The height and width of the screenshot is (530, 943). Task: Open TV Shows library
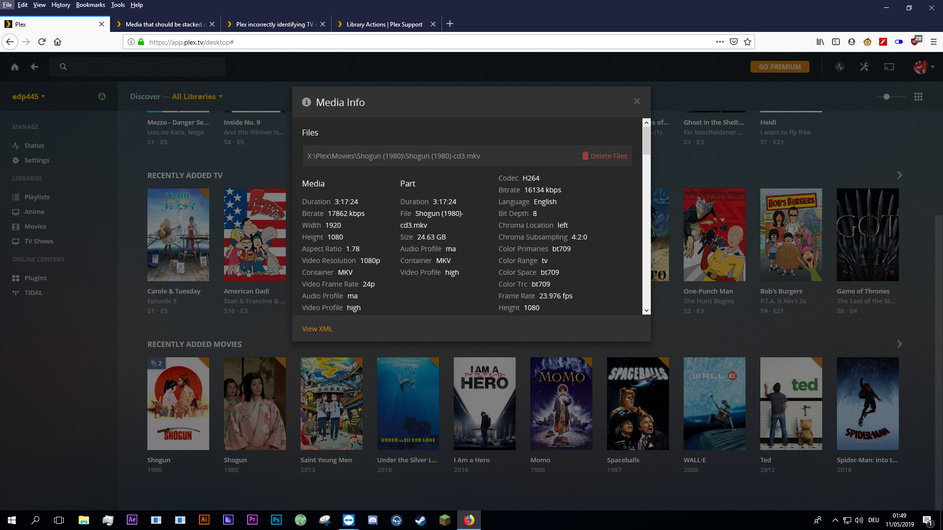(38, 241)
